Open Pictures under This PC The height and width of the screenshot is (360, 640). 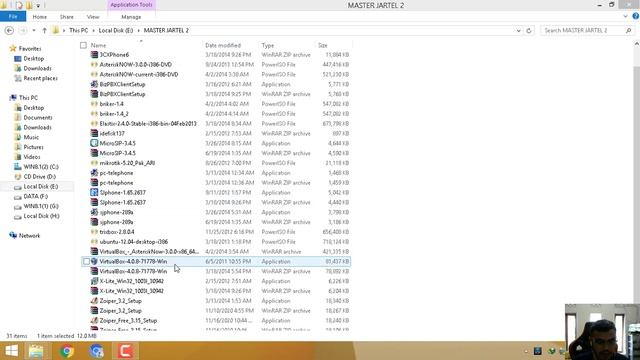(33, 147)
